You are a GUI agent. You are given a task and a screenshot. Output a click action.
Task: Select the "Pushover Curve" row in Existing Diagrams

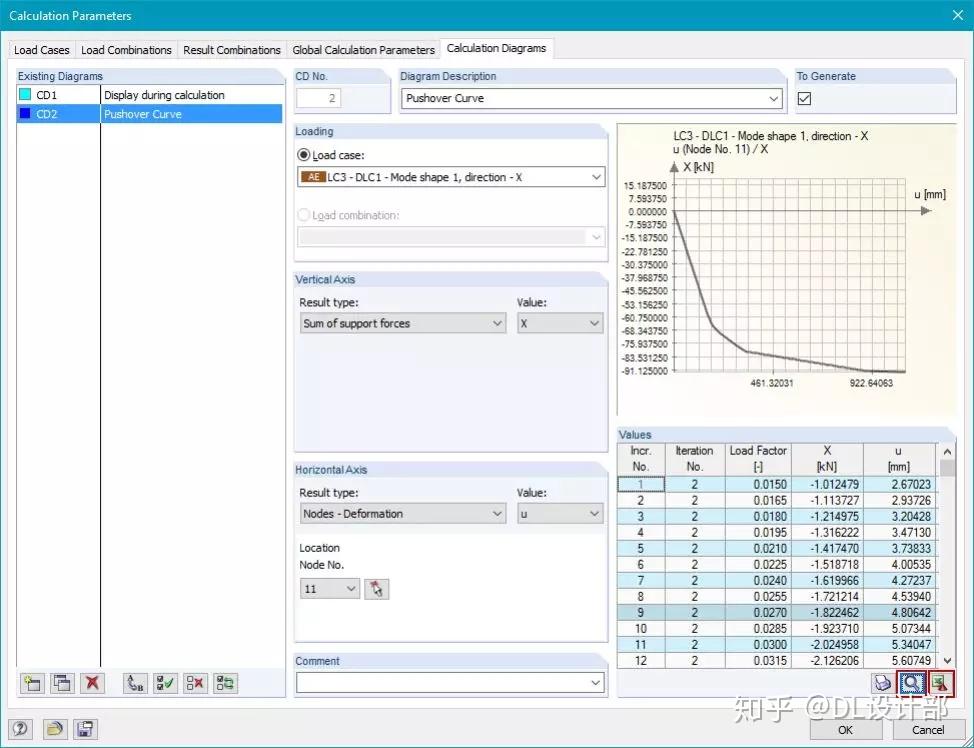[x=149, y=114]
